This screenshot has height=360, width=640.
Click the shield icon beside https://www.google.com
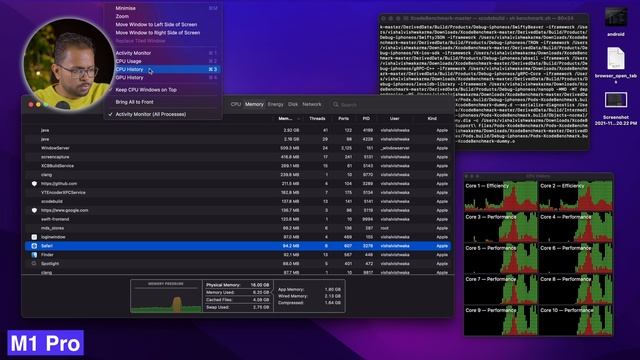tap(34, 211)
